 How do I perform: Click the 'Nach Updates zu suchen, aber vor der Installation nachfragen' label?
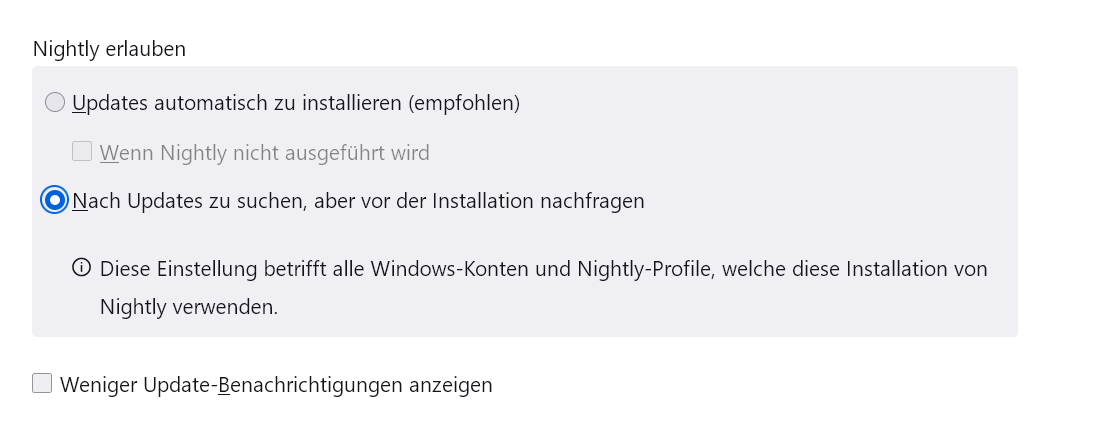pos(358,201)
